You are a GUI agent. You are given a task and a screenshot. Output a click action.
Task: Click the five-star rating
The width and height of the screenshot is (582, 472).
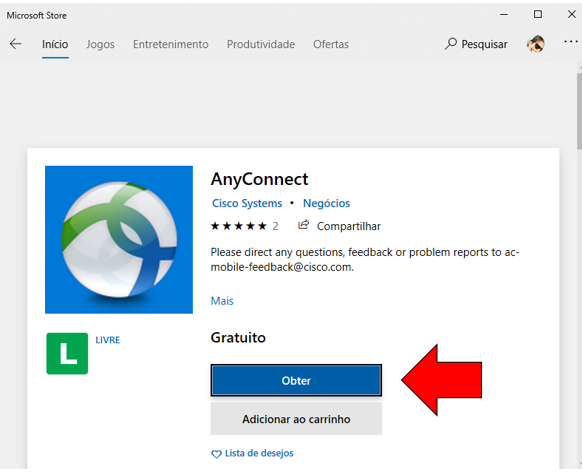point(239,226)
